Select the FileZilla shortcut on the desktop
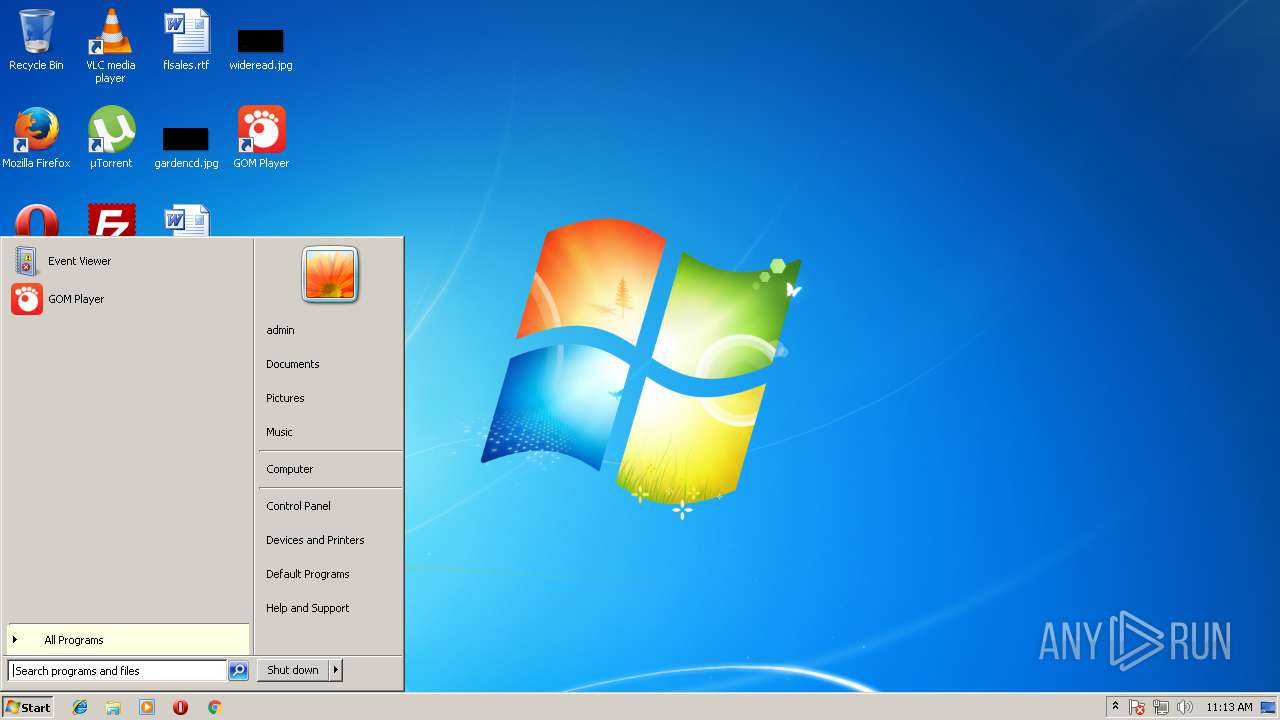 [x=111, y=221]
